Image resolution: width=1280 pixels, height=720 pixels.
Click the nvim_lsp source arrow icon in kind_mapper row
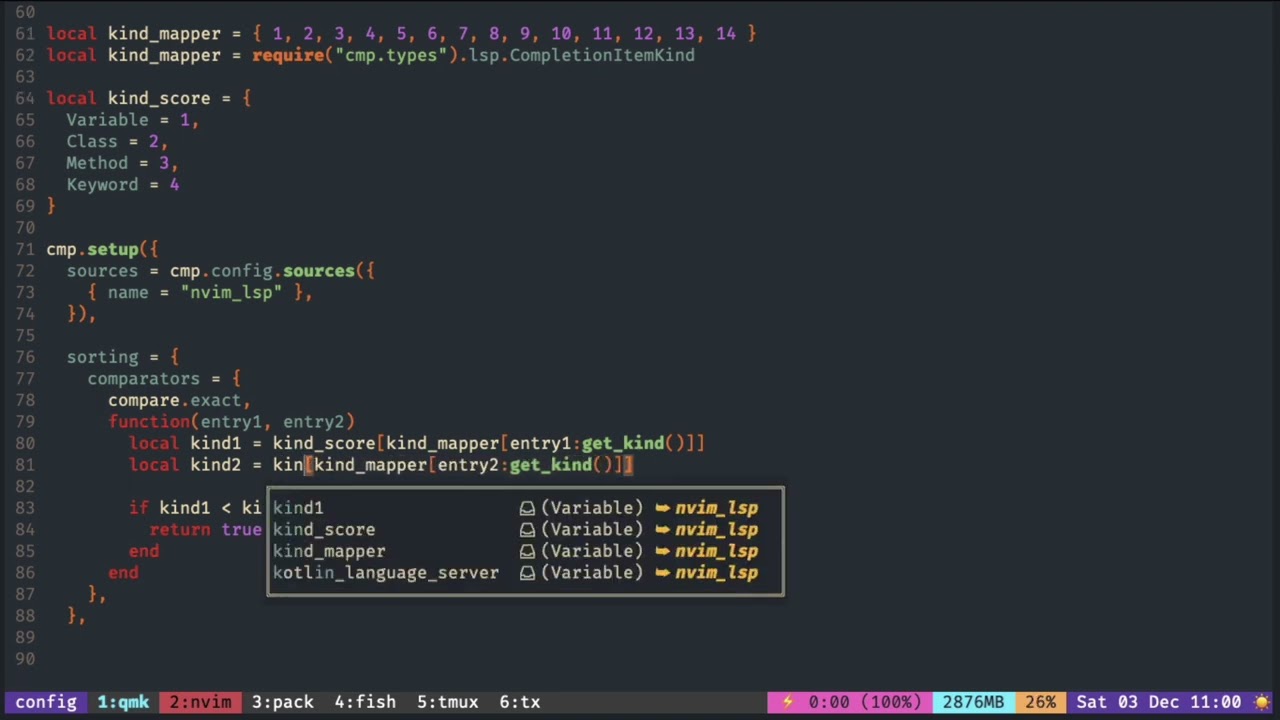(662, 551)
